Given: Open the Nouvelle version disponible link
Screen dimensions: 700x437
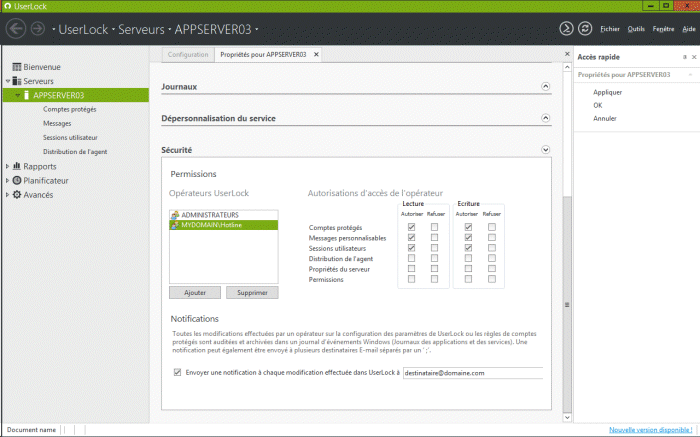Looking at the screenshot, I should (651, 429).
